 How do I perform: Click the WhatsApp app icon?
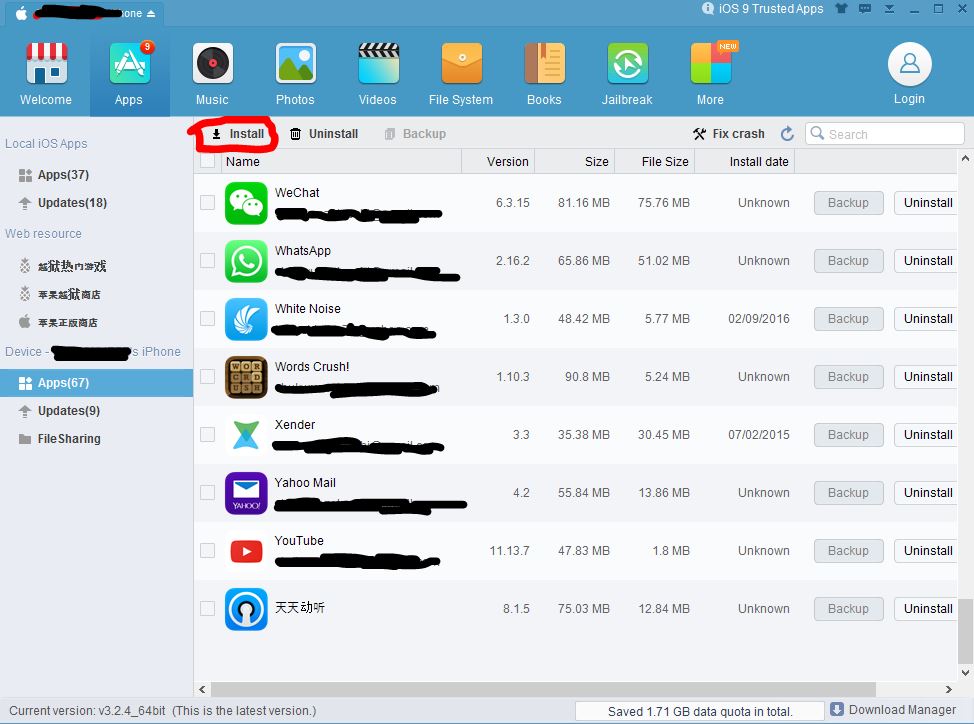click(246, 261)
